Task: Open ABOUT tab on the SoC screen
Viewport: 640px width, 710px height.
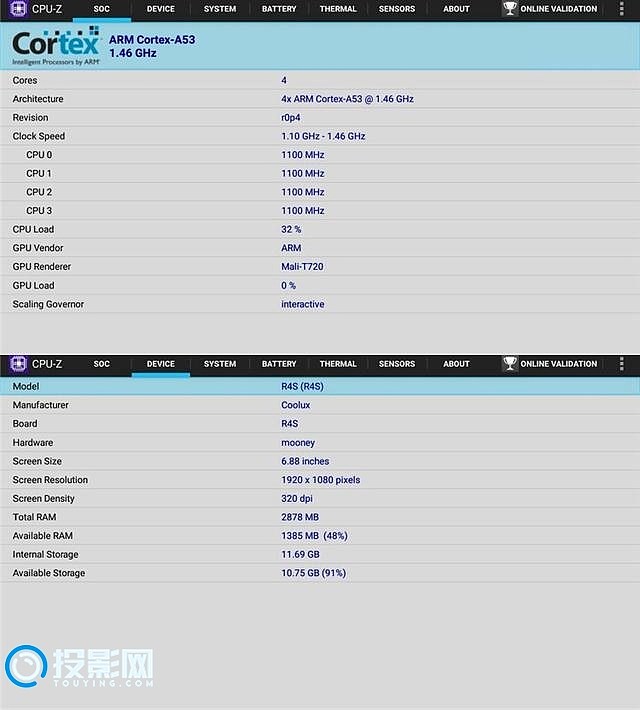Action: coord(456,9)
